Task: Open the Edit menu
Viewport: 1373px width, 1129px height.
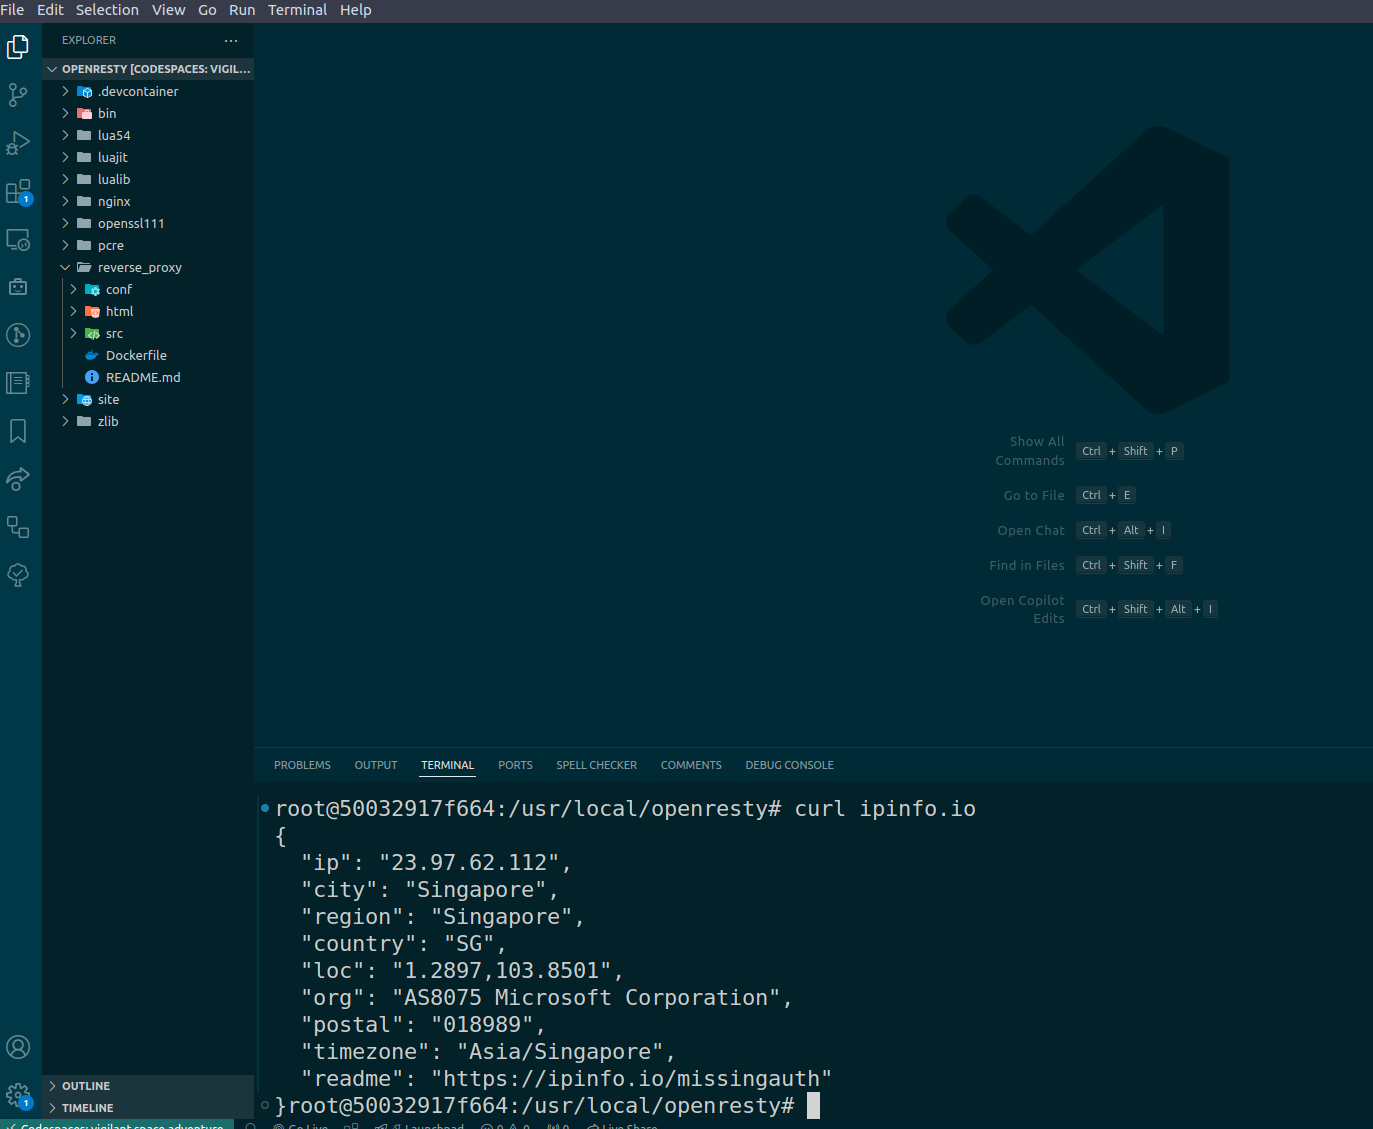Action: point(50,10)
